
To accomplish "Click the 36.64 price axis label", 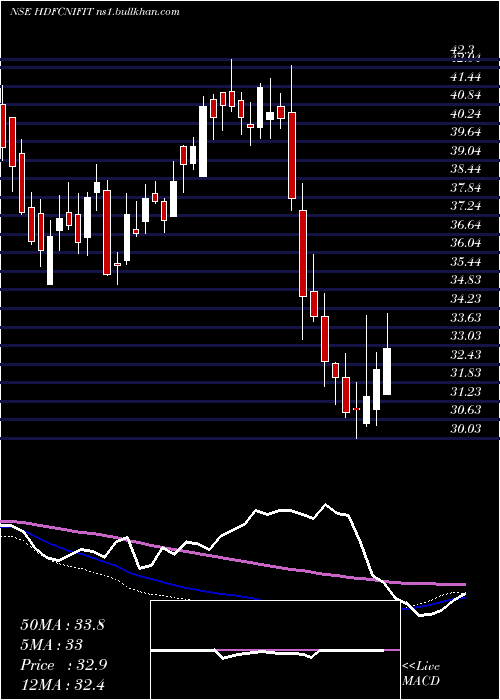I will point(466,225).
